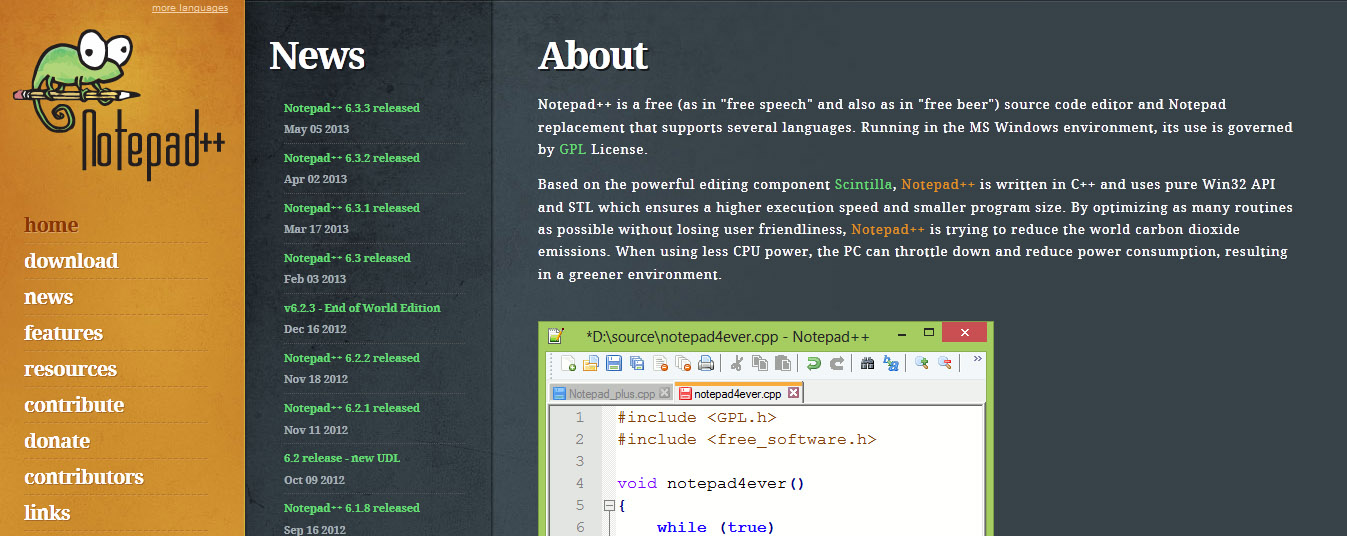This screenshot has height=536, width=1347.
Task: Open v6.2.3 - End of World Edition news
Action: pos(362,308)
